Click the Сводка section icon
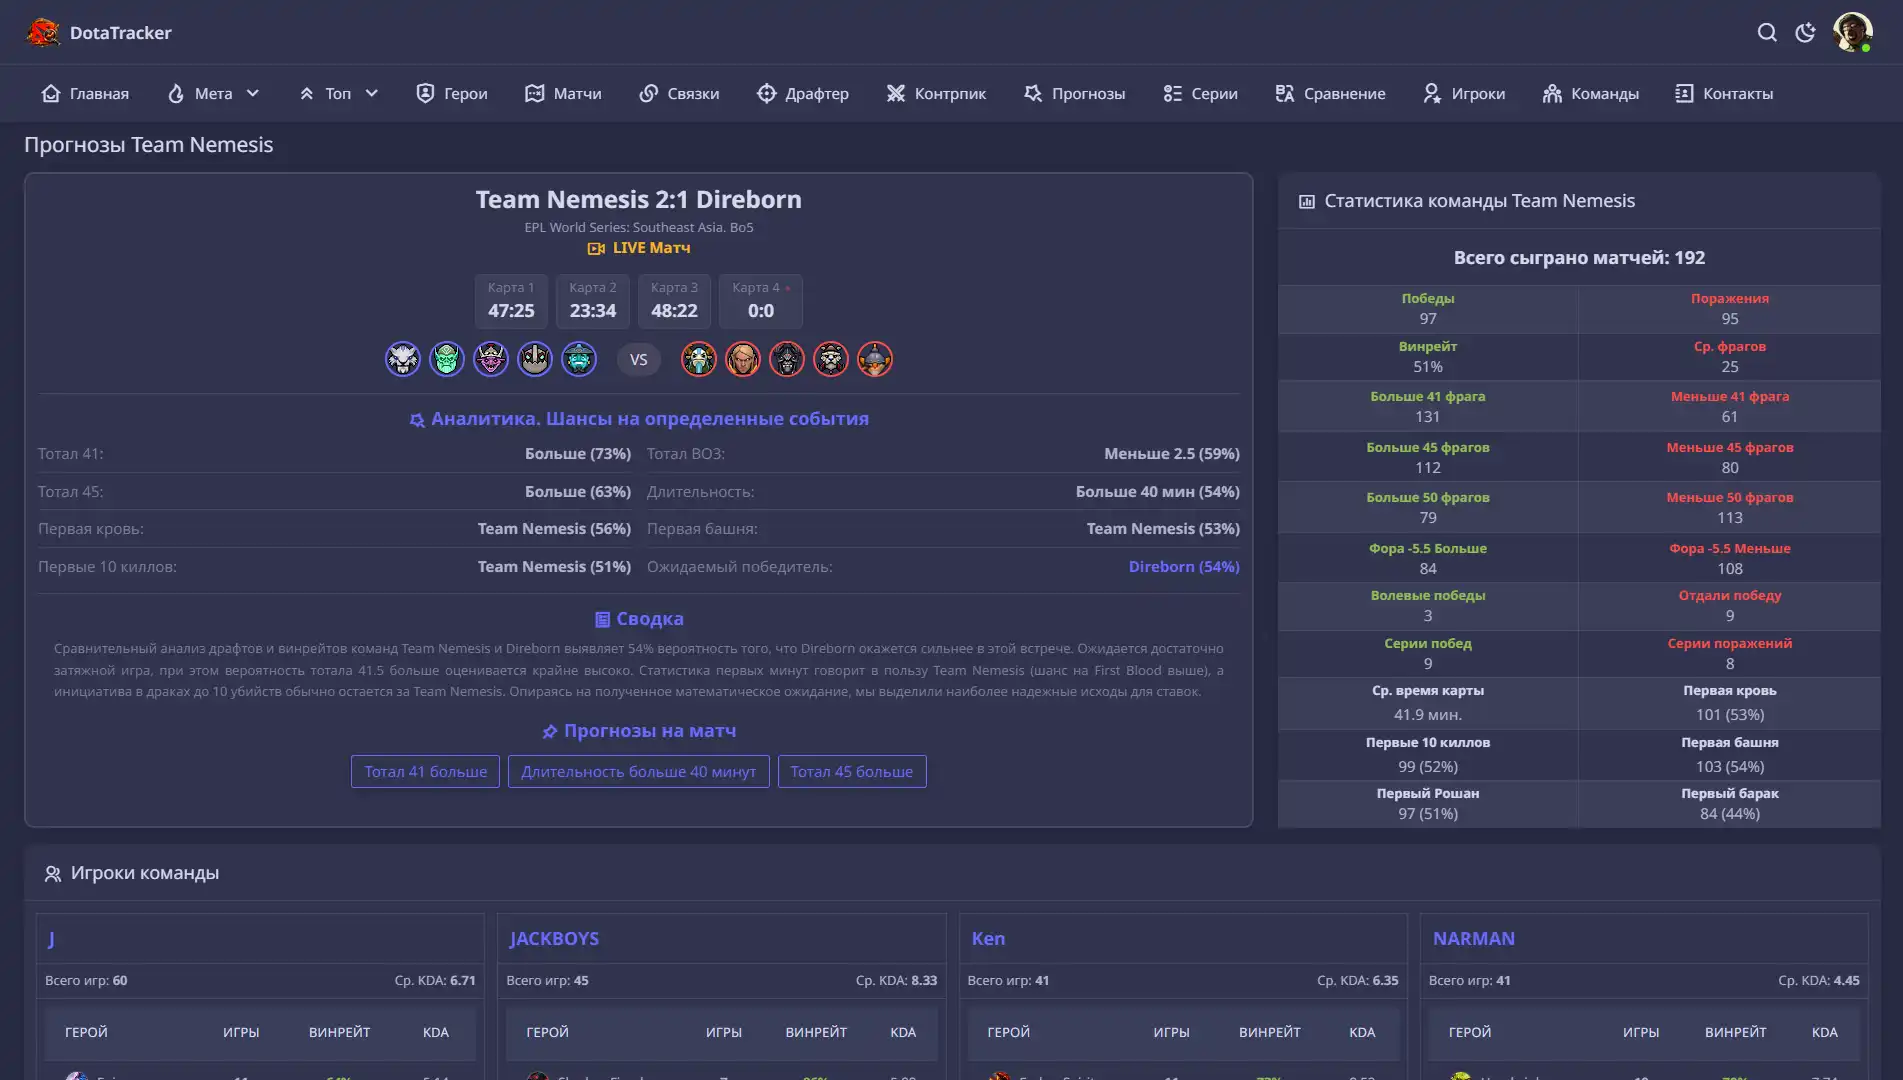The height and width of the screenshot is (1080, 1903). tap(602, 620)
